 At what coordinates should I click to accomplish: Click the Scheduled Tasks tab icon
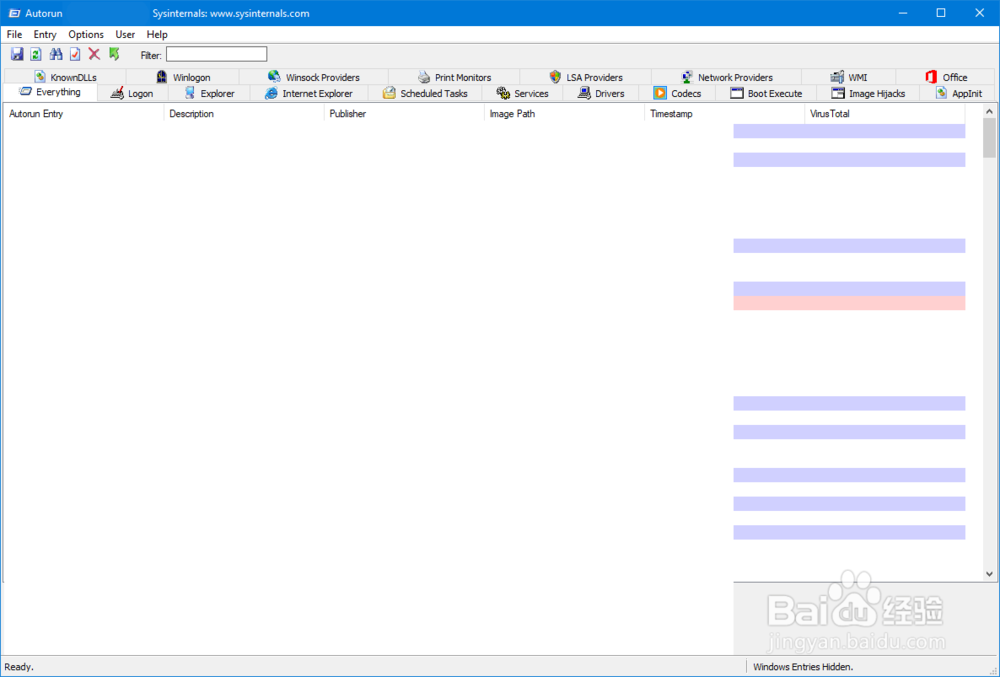tap(389, 93)
